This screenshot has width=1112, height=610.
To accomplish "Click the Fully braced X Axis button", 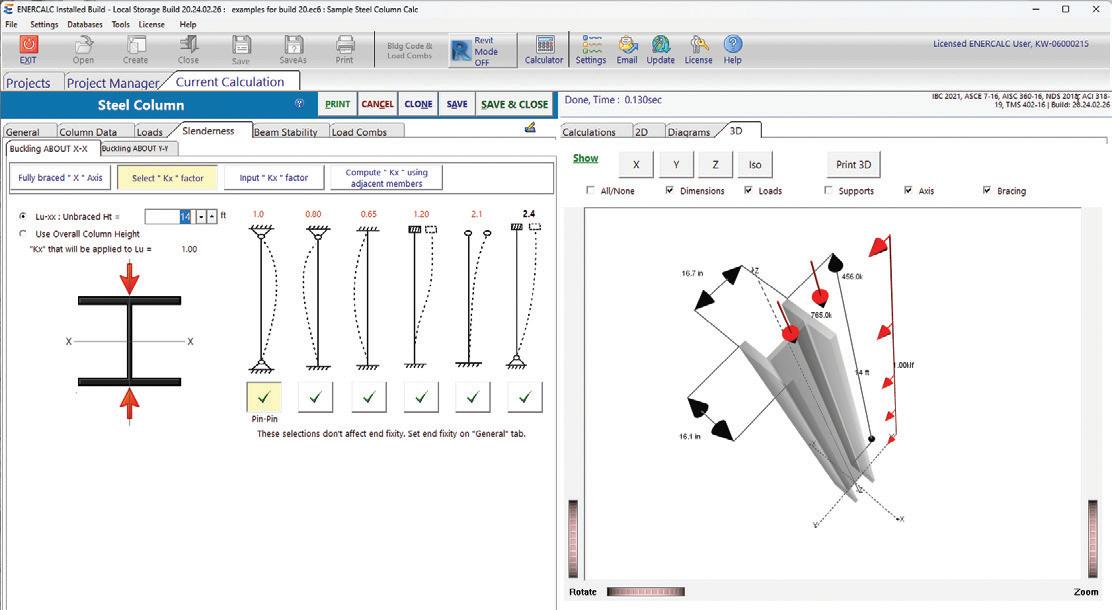I will (60, 177).
